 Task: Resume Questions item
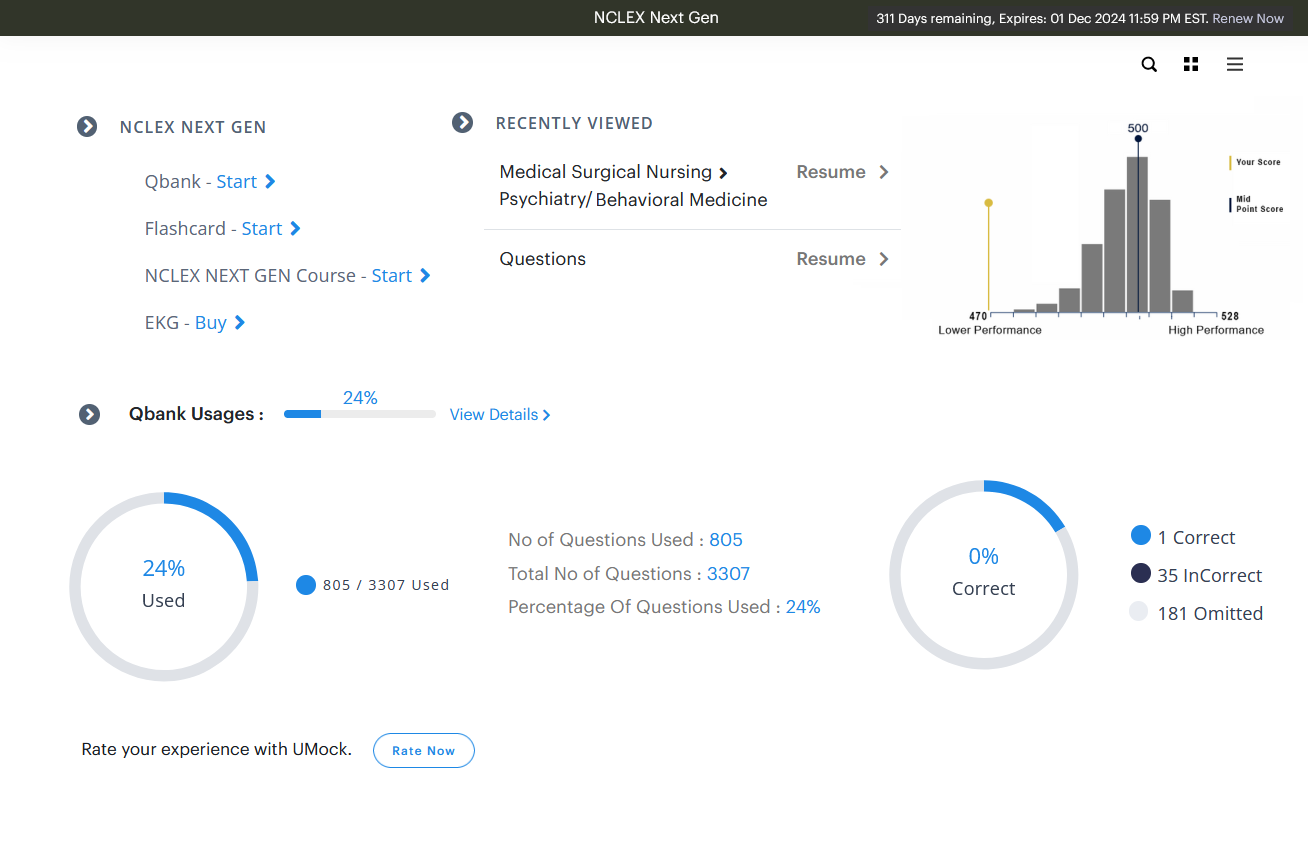point(831,259)
